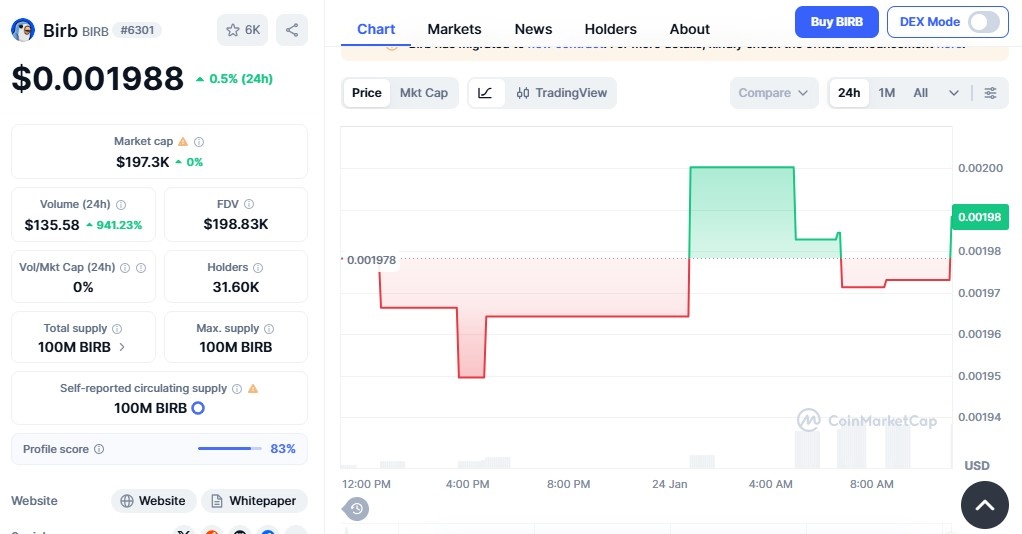Open the Compare dropdown
This screenshot has height=534, width=1022.
(772, 93)
